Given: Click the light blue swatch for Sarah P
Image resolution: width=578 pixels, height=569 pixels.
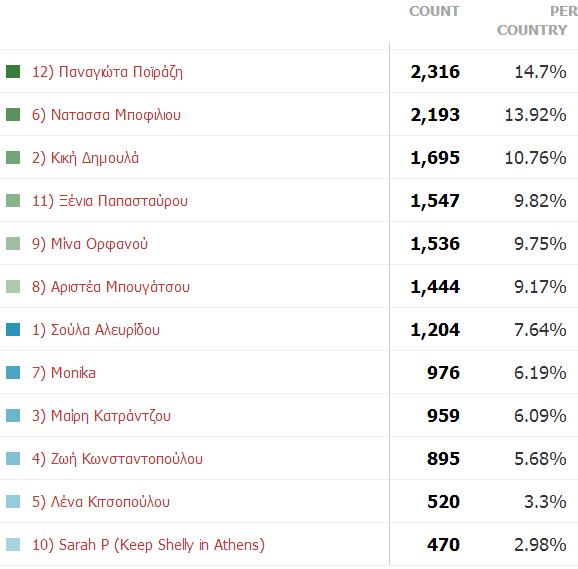Looking at the screenshot, I should 13,544.
